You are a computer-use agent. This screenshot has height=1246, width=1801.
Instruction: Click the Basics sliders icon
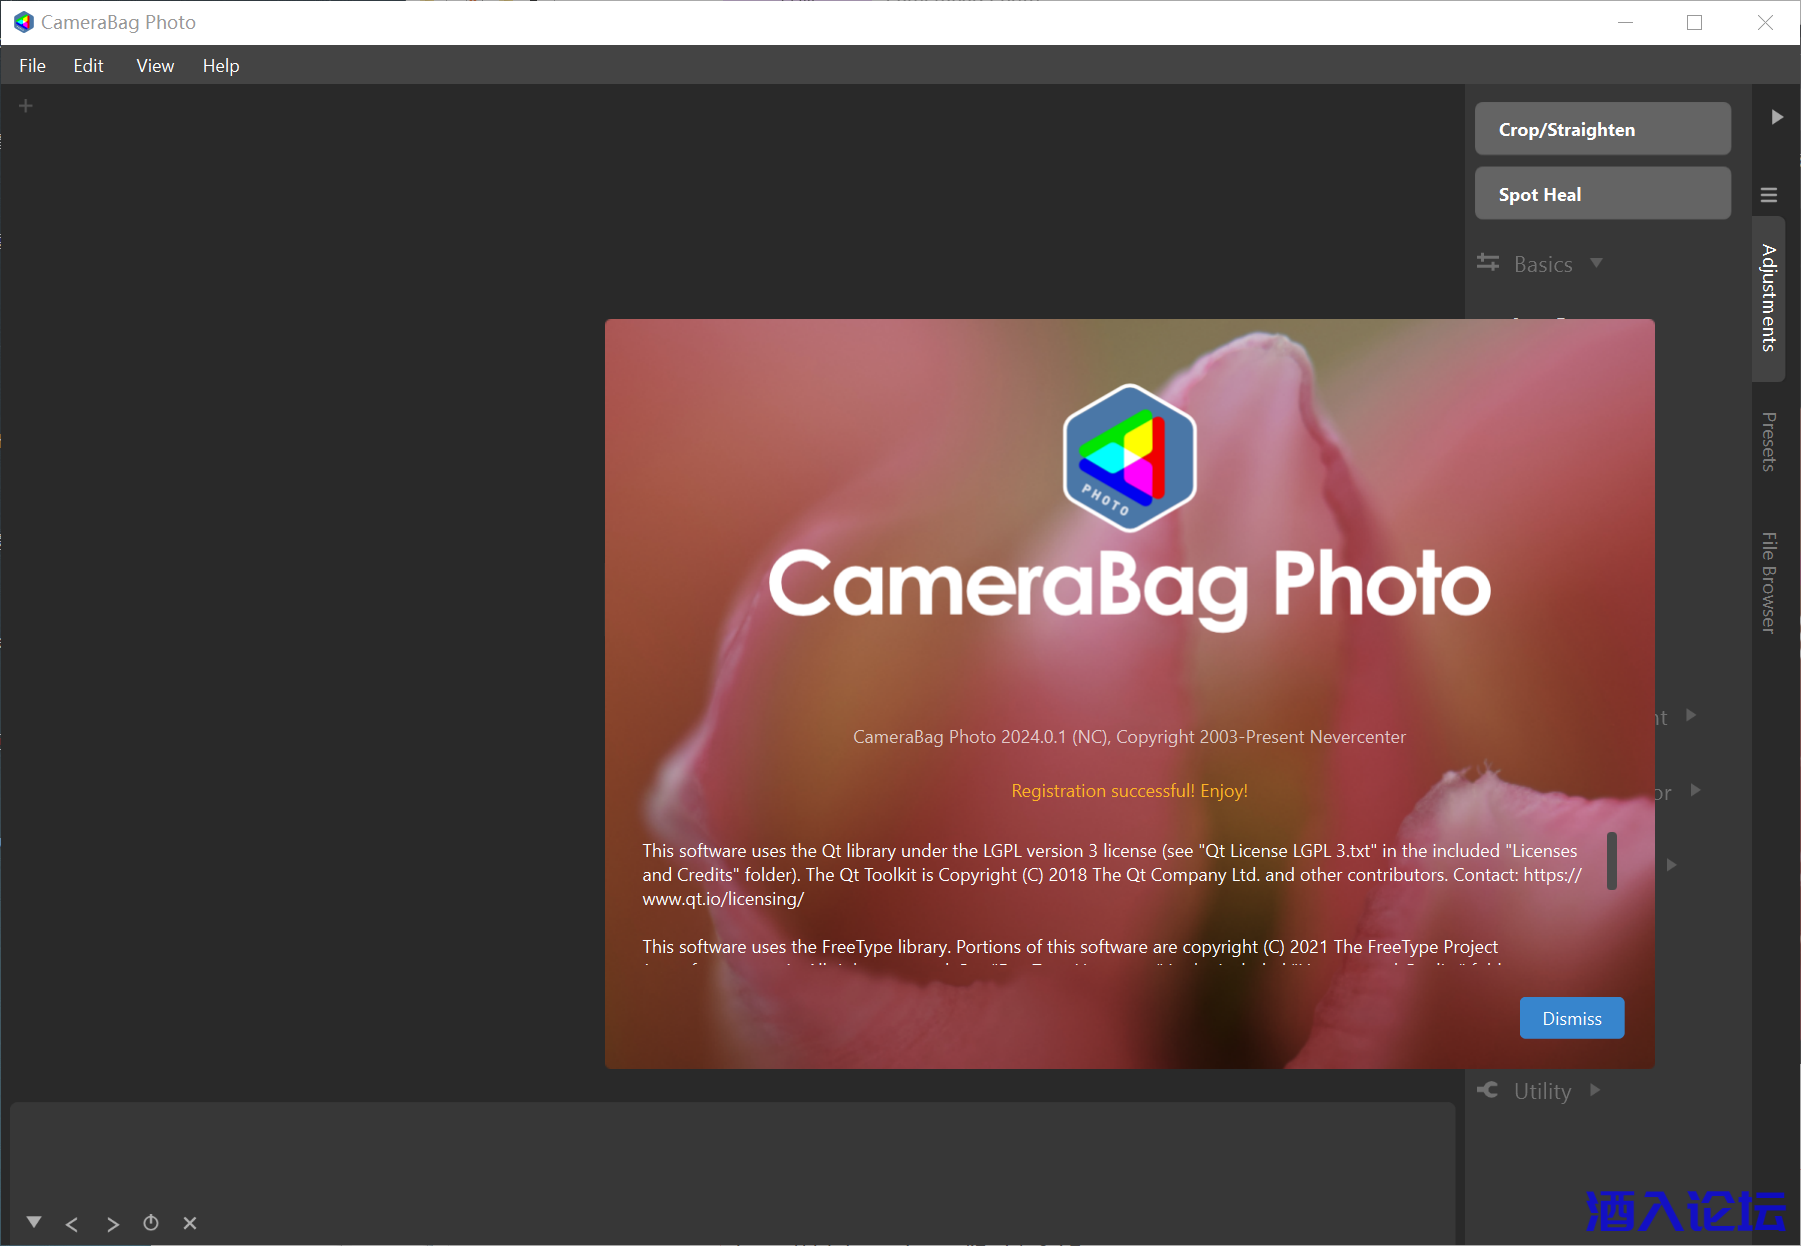pos(1488,263)
